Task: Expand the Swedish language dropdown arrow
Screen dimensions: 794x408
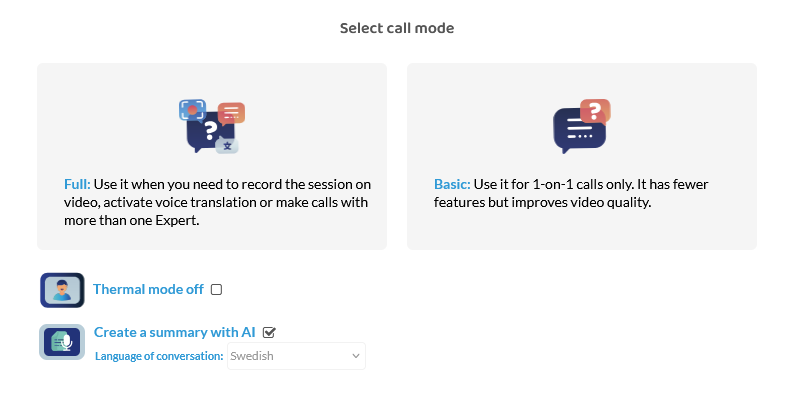Action: [355, 356]
